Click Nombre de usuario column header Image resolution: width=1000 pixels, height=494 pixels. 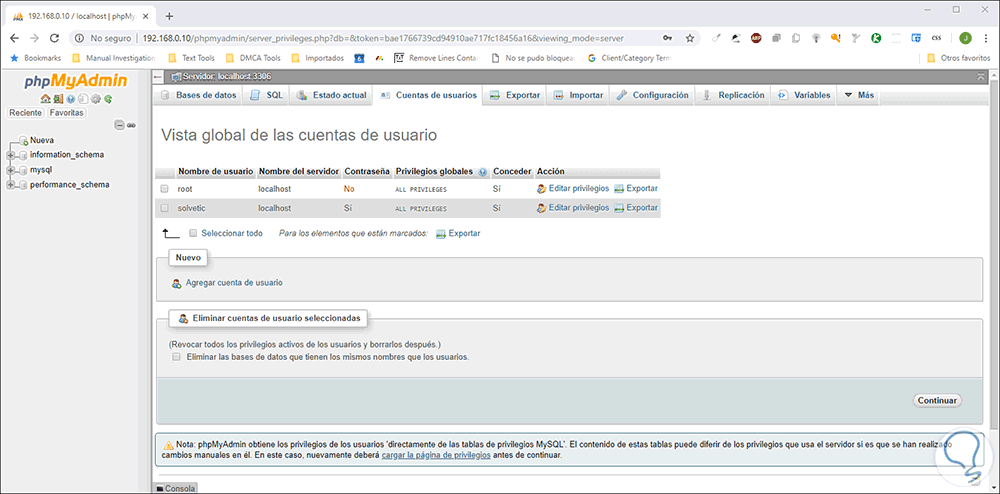click(216, 172)
